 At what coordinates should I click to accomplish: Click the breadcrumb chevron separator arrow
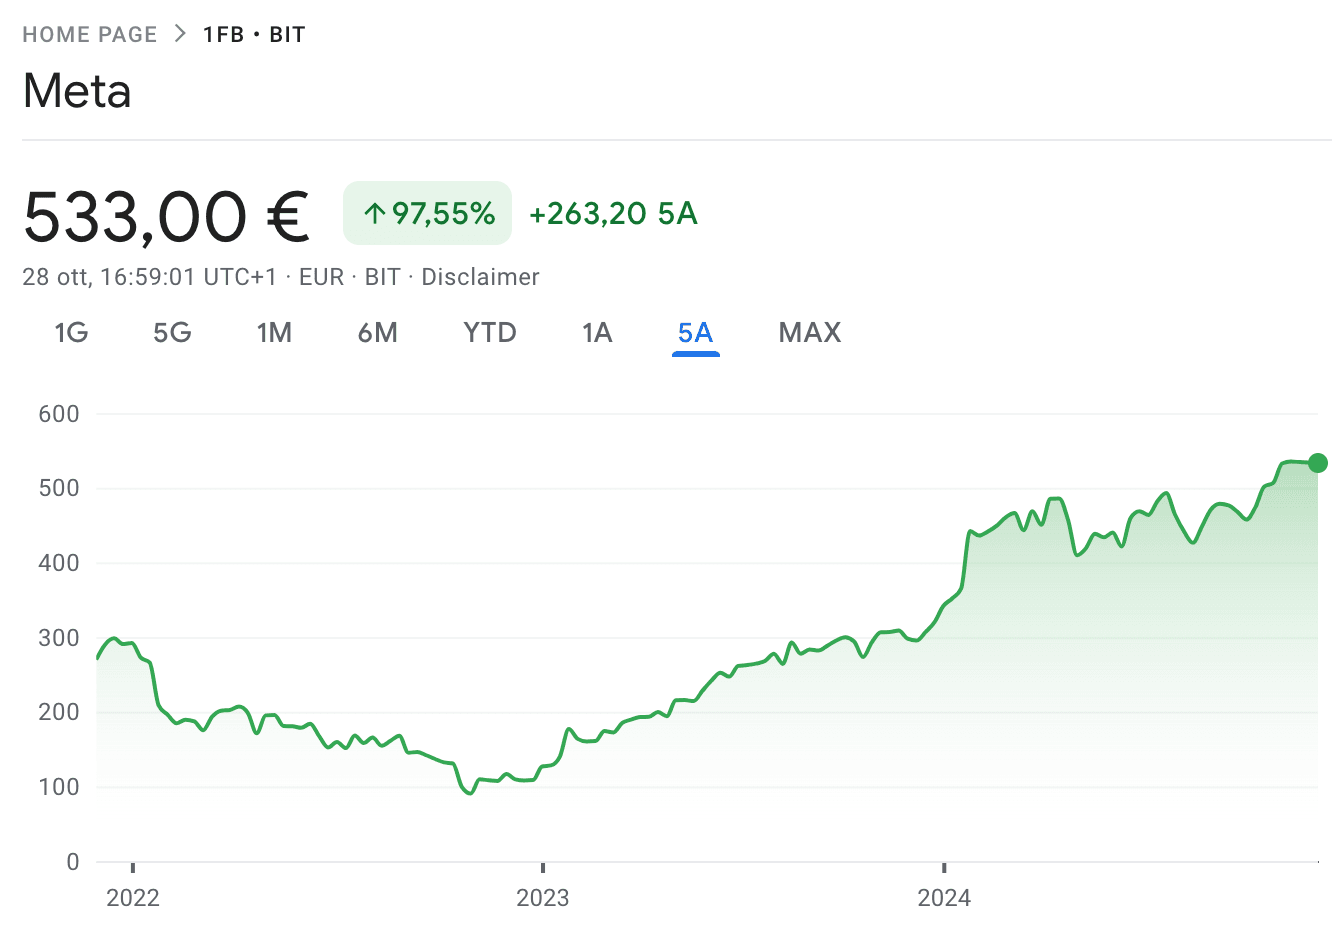[x=180, y=34]
